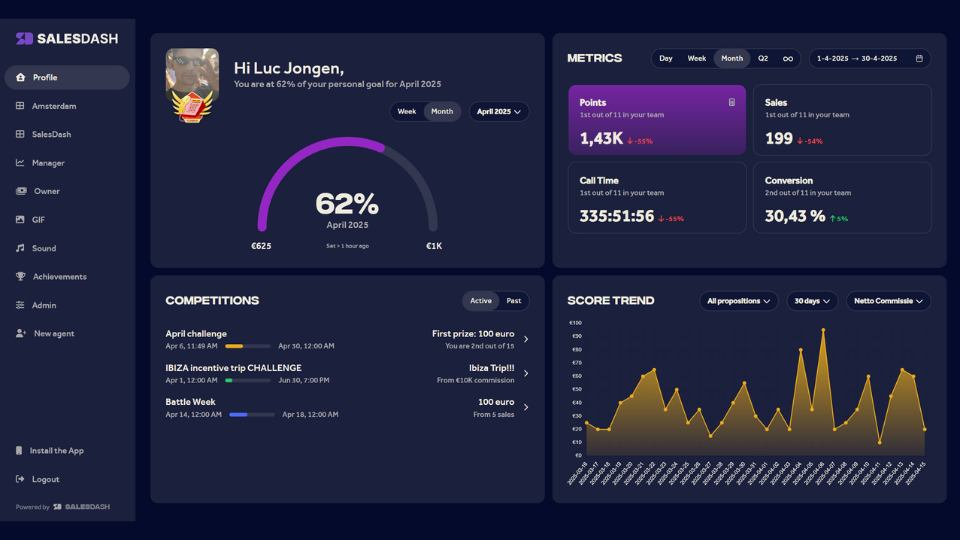Click the 62% goal gauge arc
This screenshot has height=540, width=960.
tap(347, 184)
